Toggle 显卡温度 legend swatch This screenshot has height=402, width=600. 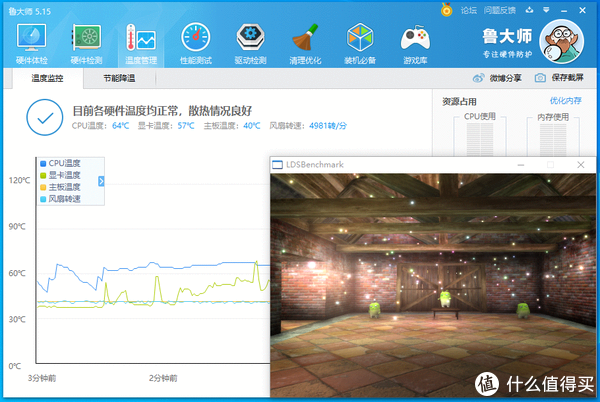pyautogui.click(x=43, y=176)
